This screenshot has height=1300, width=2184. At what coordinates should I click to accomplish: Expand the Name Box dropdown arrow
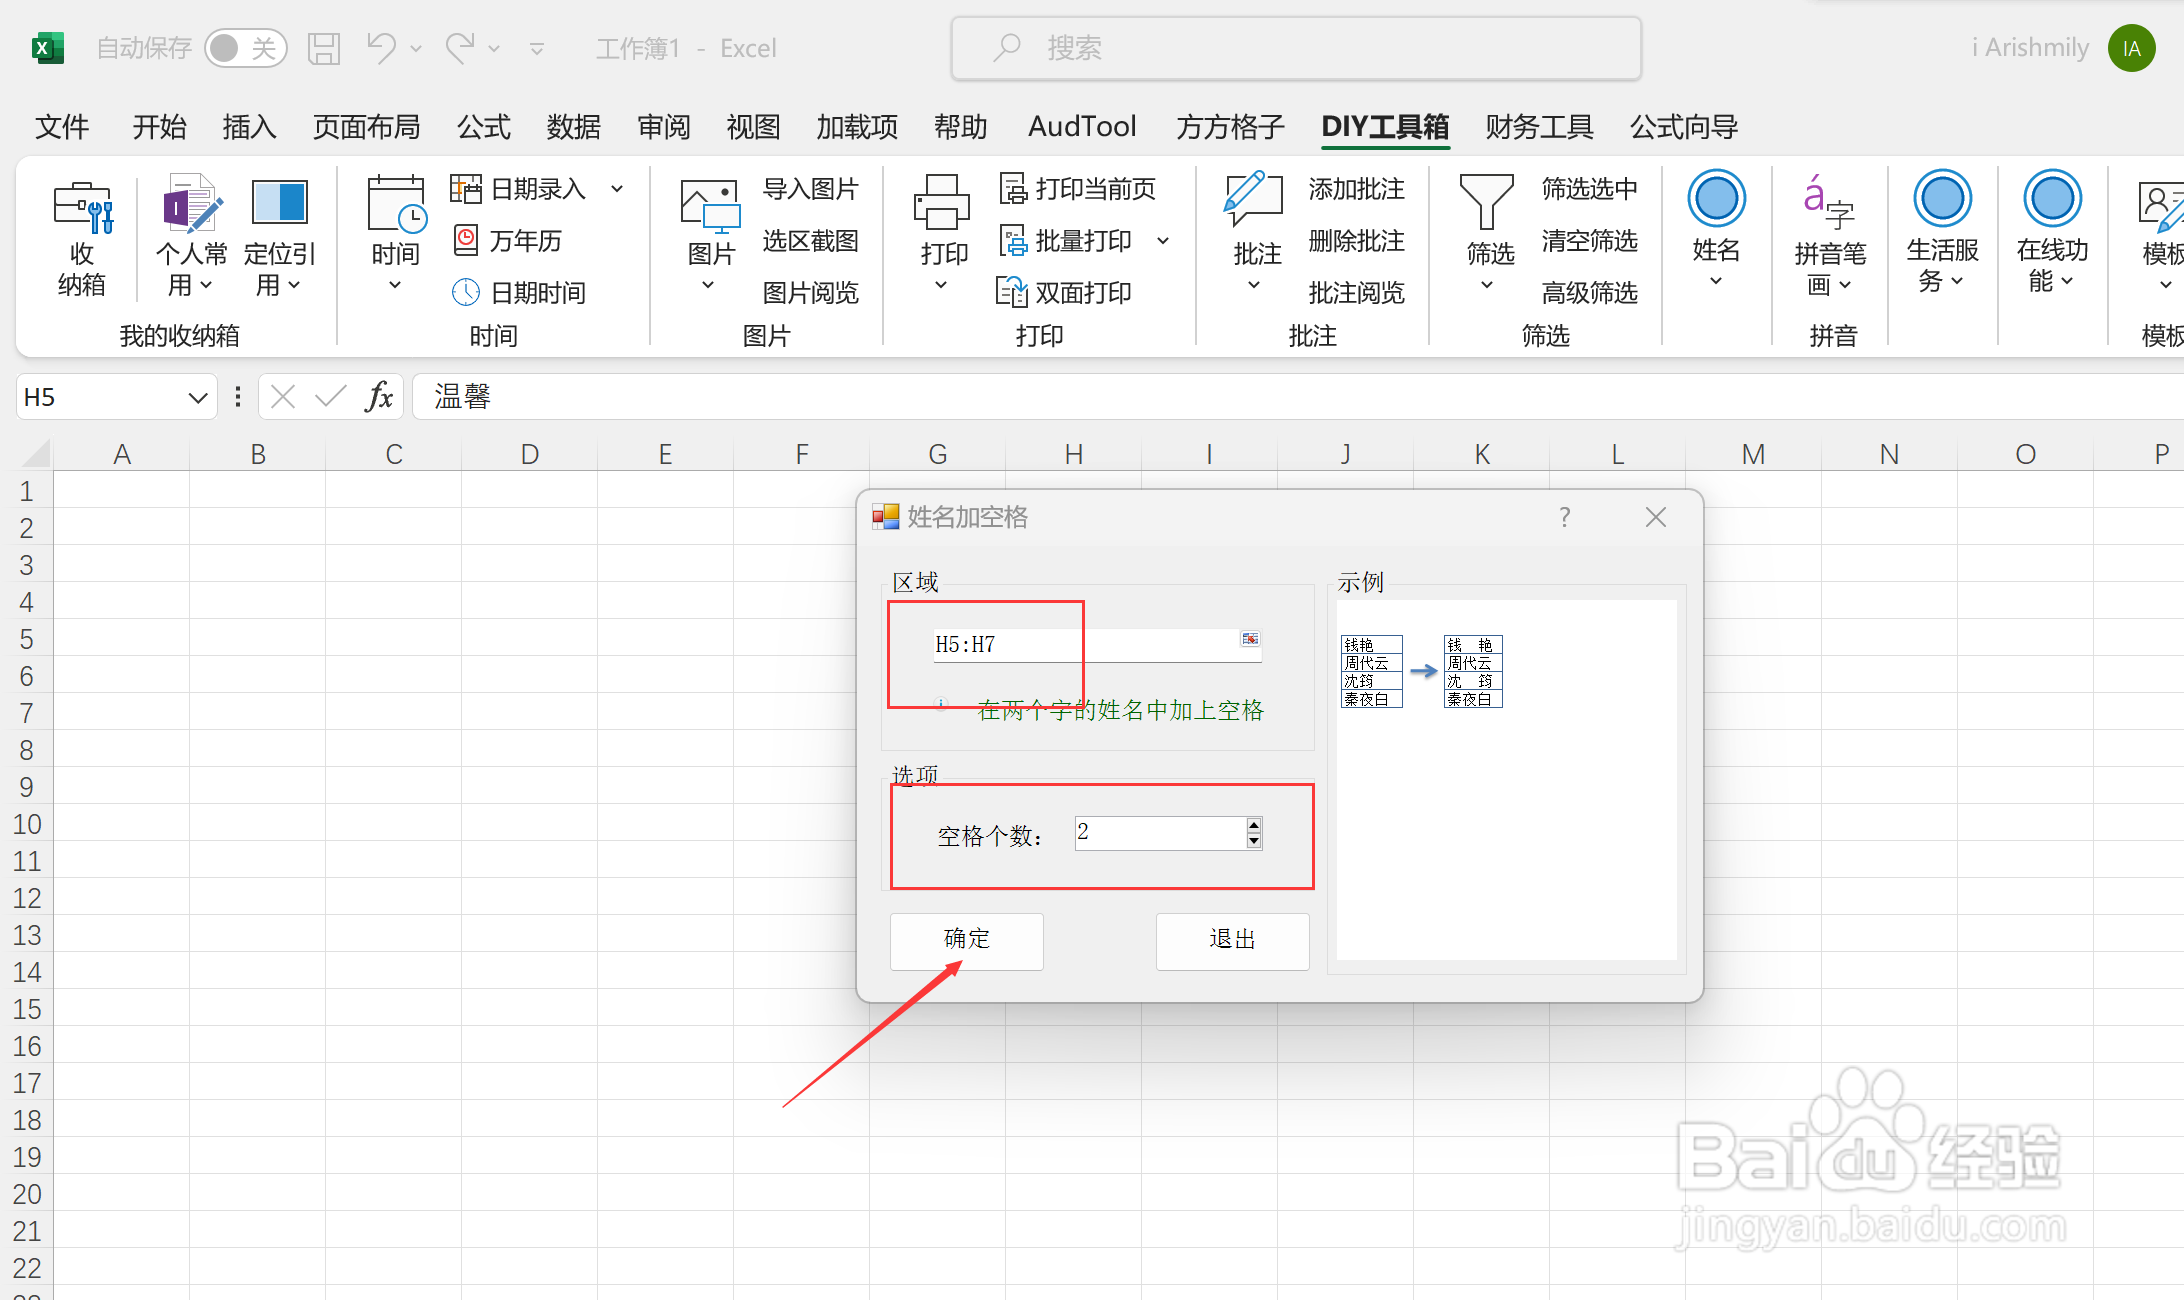(197, 398)
